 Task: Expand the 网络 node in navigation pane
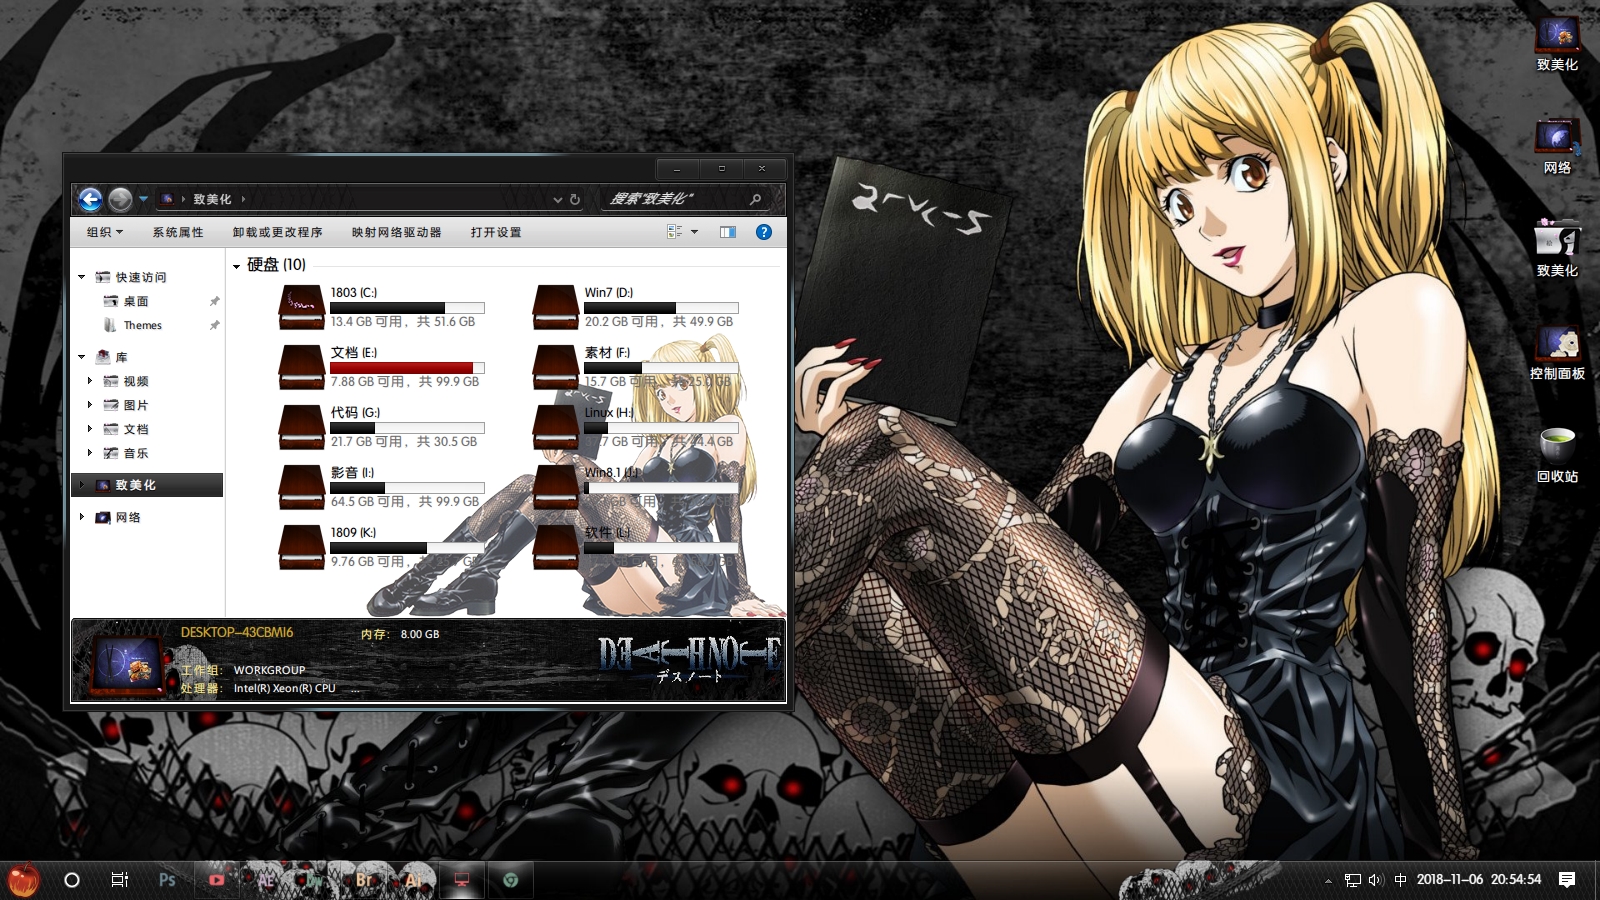[82, 517]
